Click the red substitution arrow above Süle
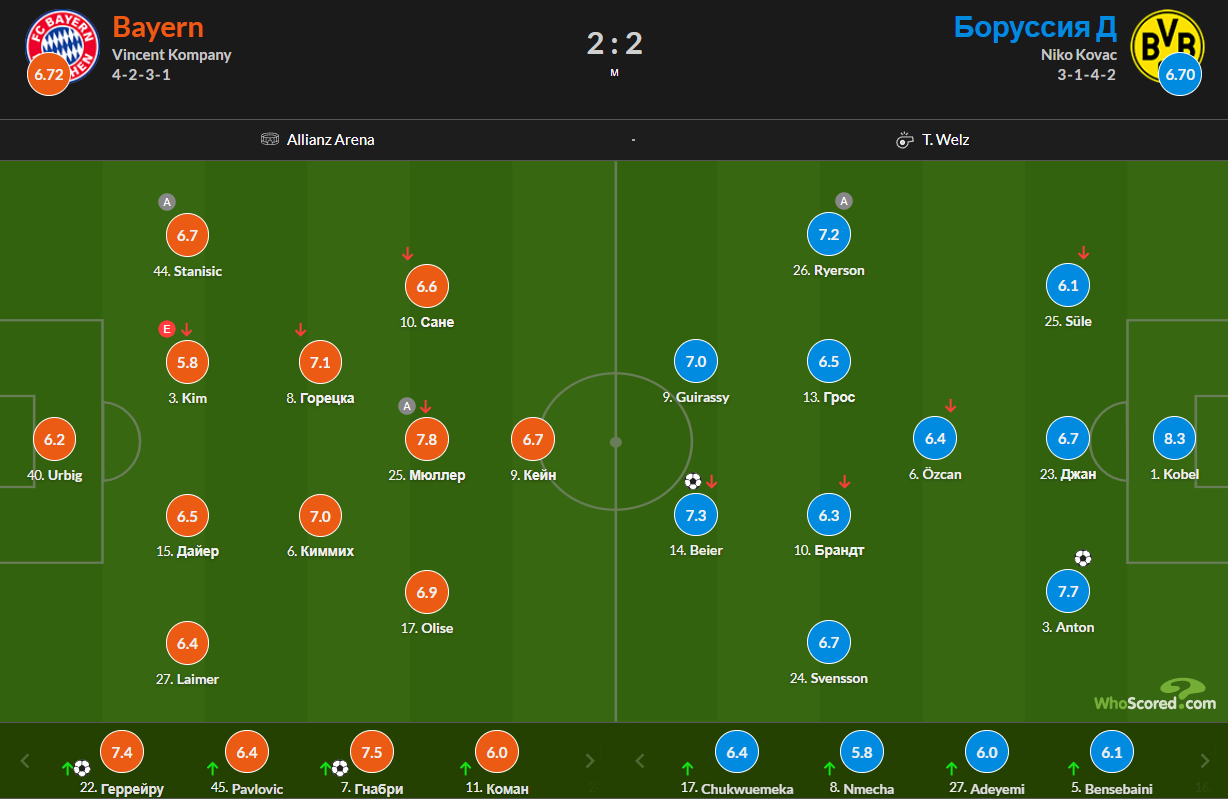Image resolution: width=1228 pixels, height=799 pixels. (1083, 253)
